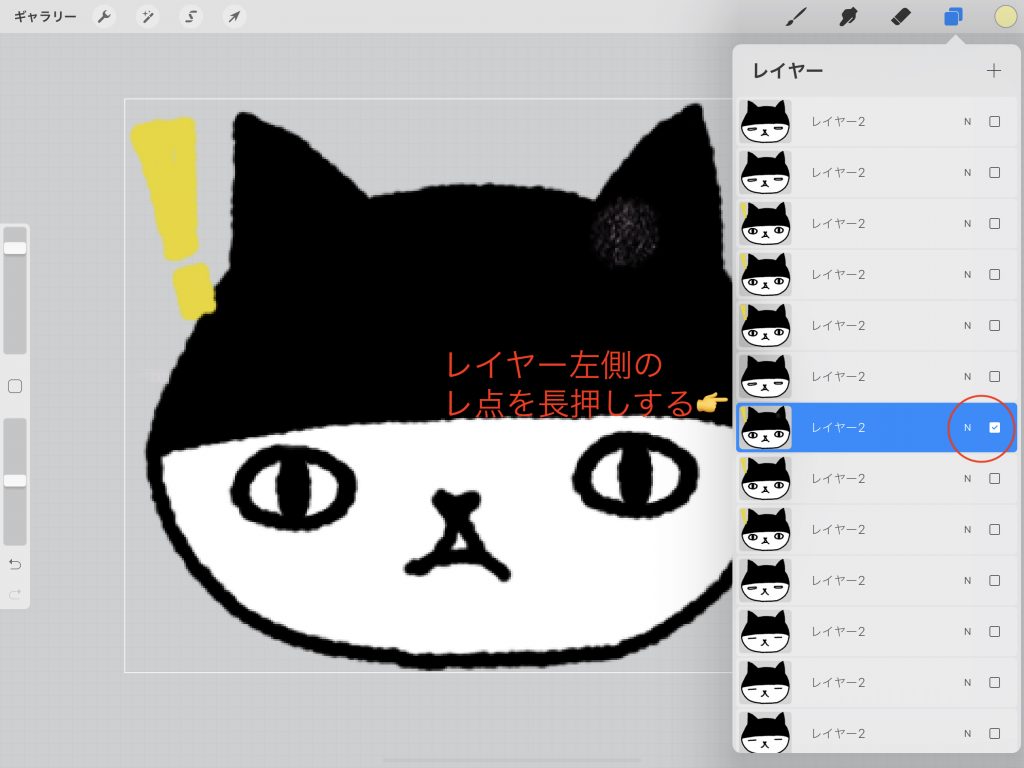Image resolution: width=1024 pixels, height=768 pixels.
Task: Add a new layer with plus button
Action: pos(993,71)
